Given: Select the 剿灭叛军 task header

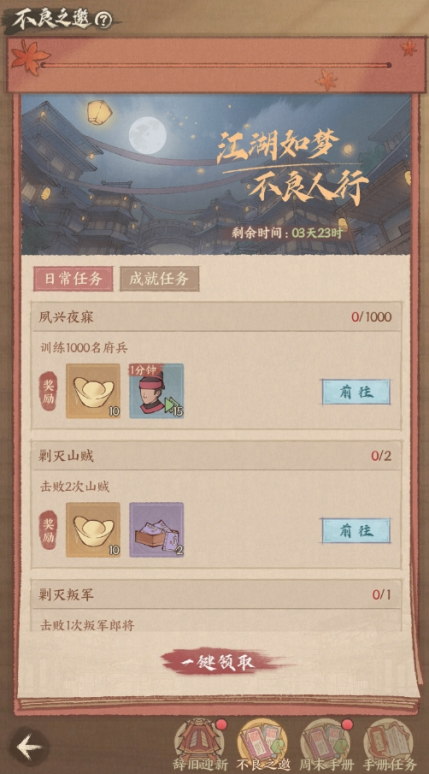Looking at the screenshot, I should coord(216,594).
